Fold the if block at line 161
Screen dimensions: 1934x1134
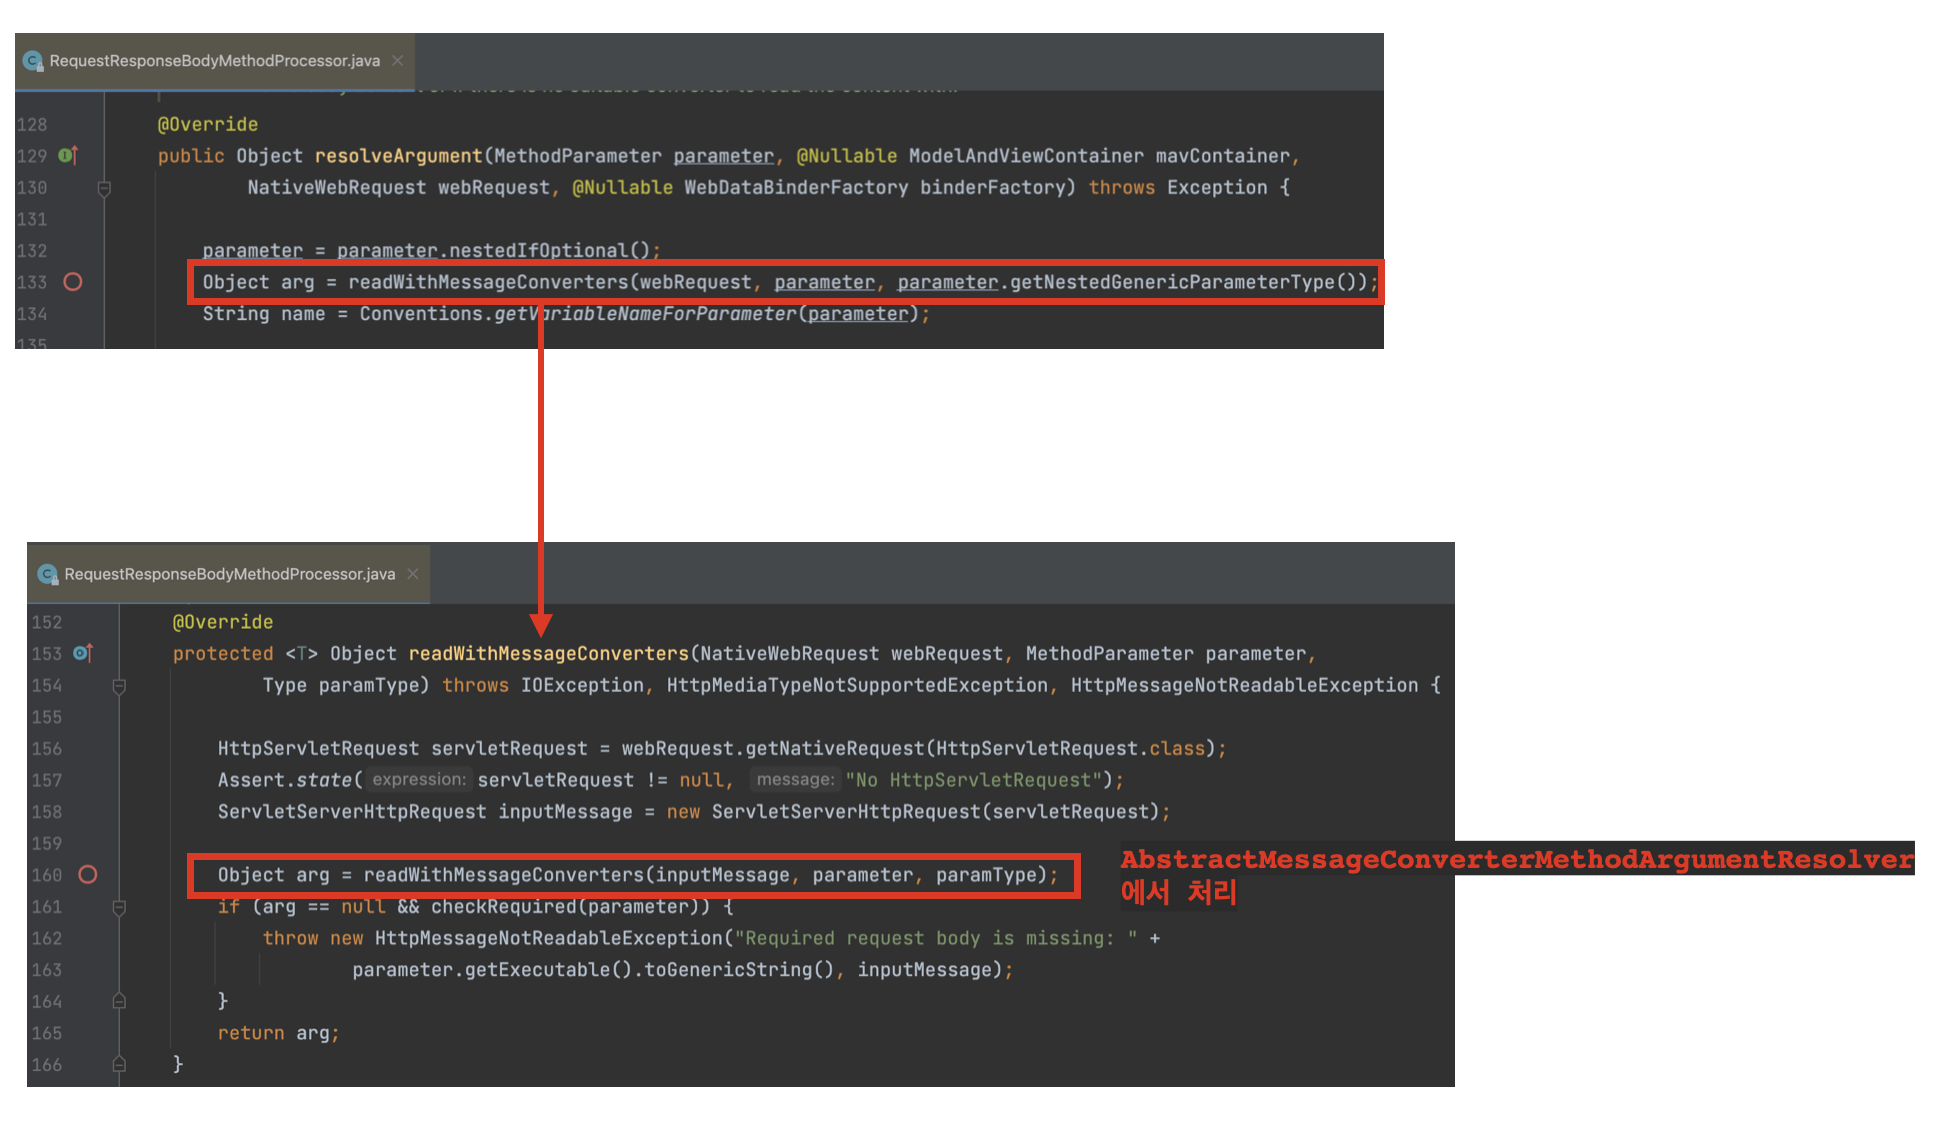pyautogui.click(x=119, y=907)
